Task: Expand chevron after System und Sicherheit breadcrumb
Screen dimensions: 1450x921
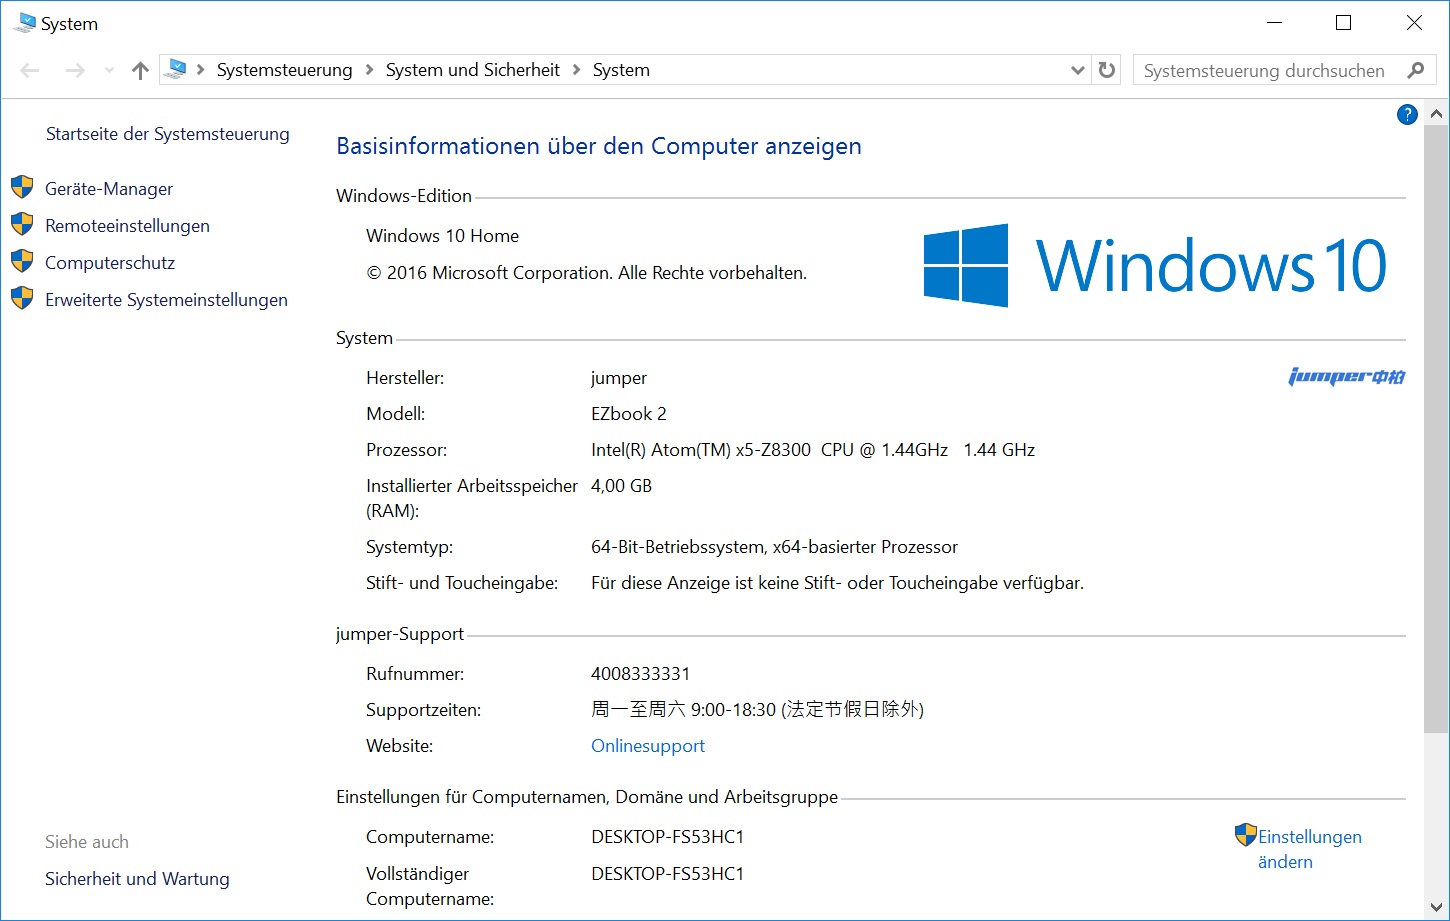Action: click(576, 70)
